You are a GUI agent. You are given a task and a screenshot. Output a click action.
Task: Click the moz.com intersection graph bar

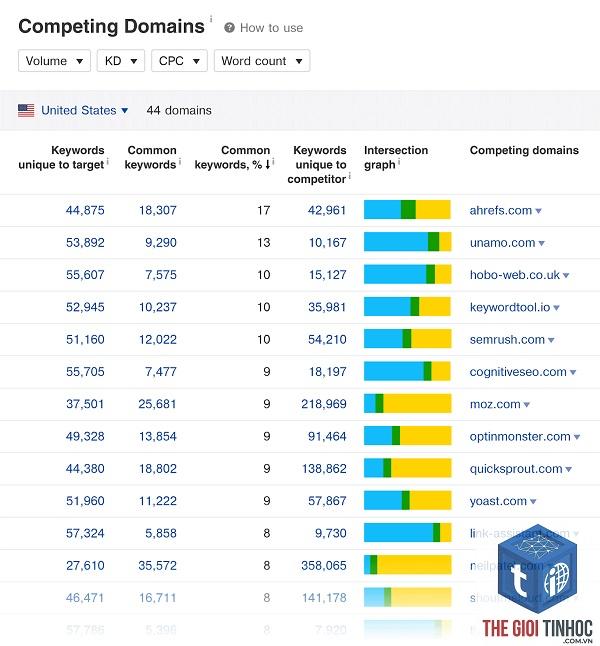(408, 403)
